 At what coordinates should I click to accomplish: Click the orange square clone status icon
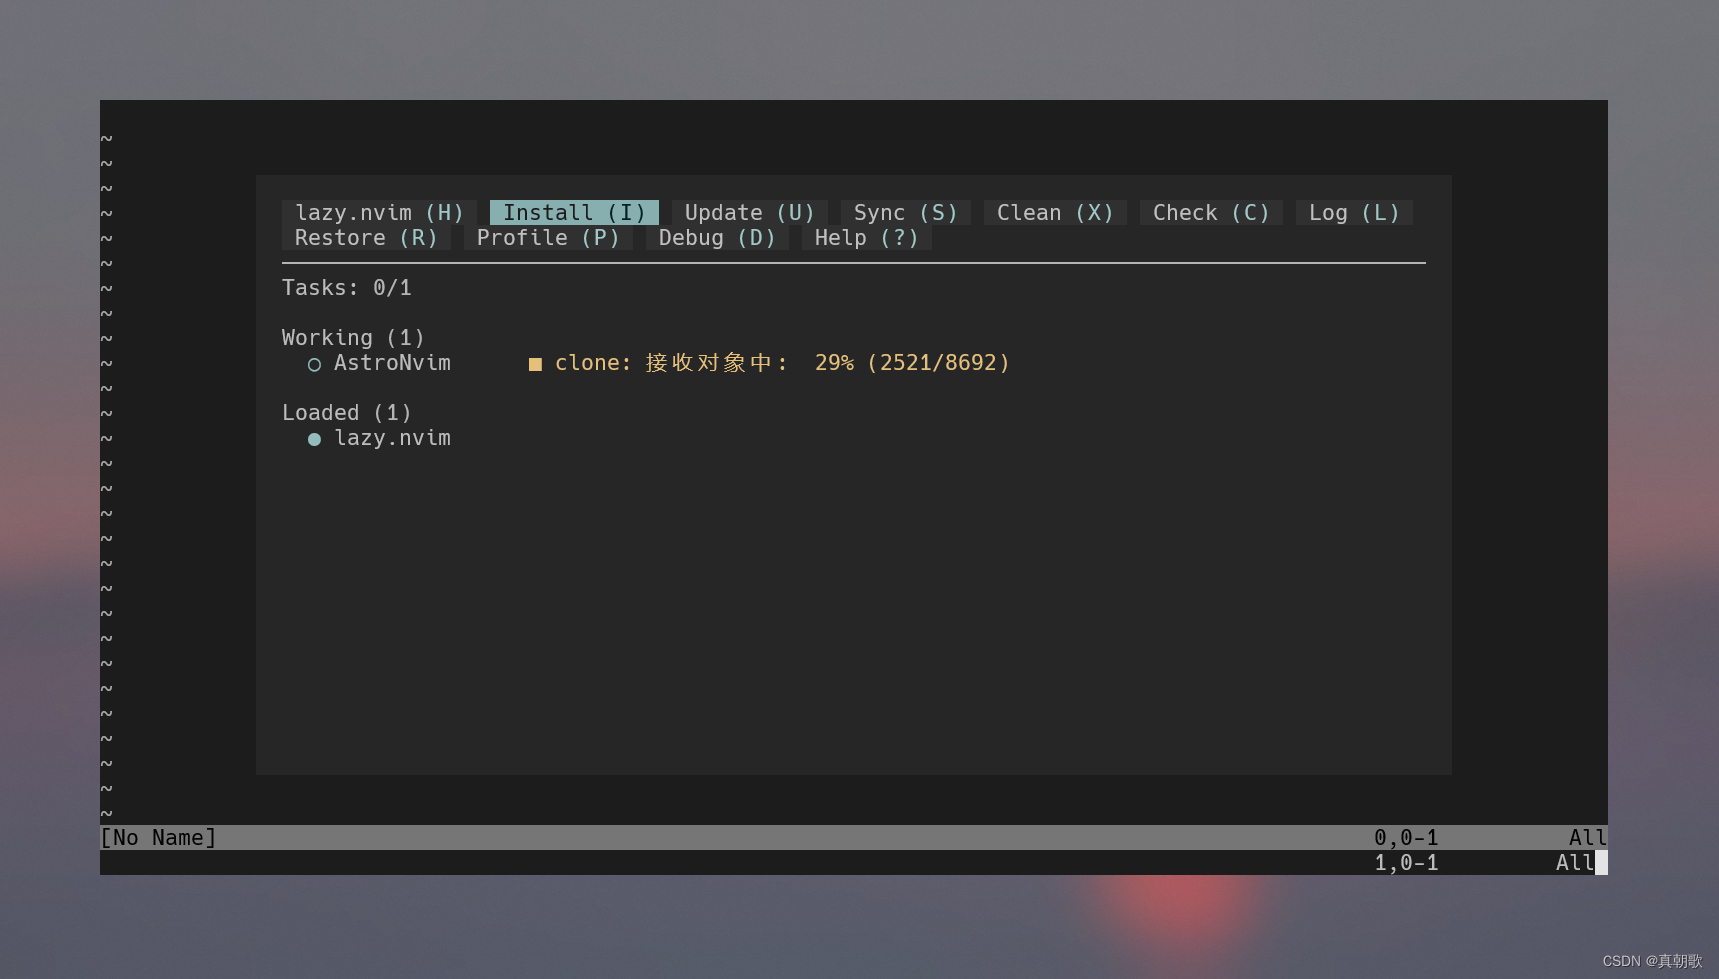tap(535, 365)
